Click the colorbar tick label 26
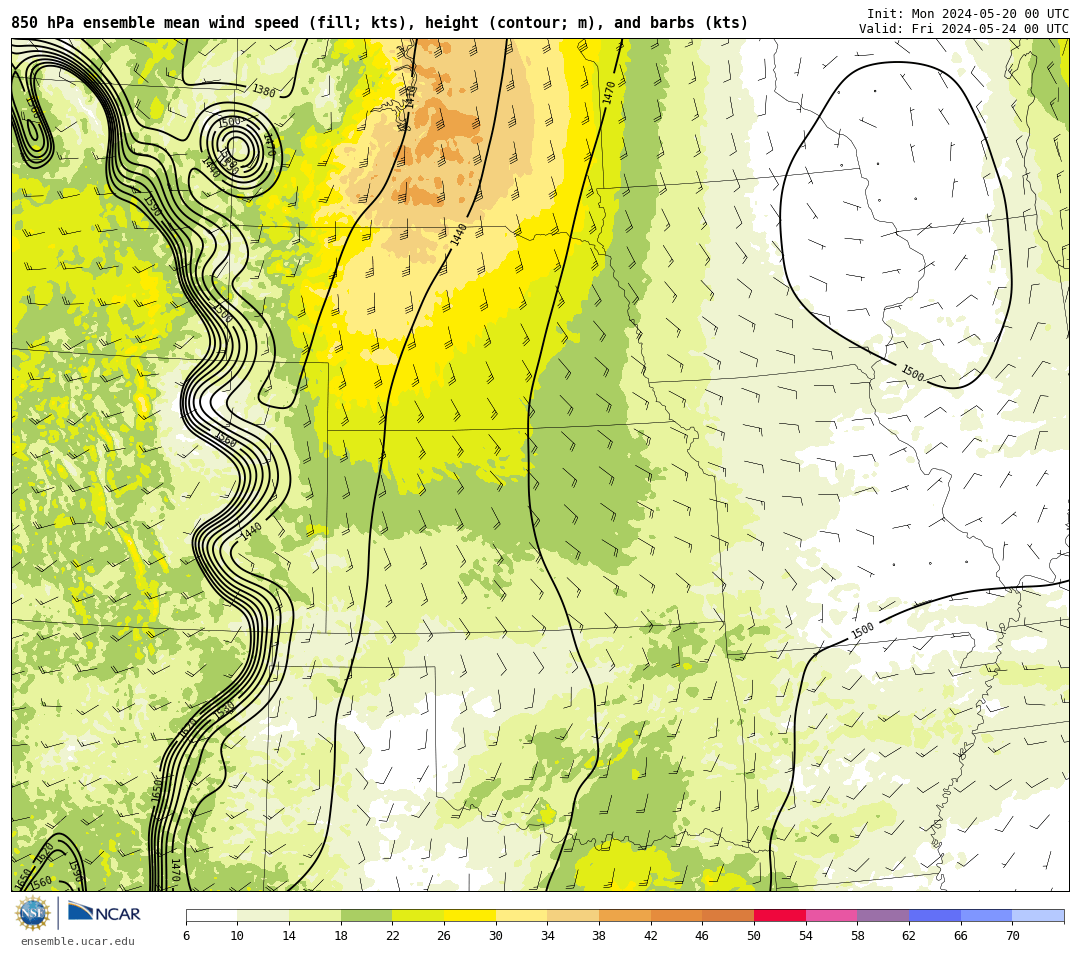The height and width of the screenshot is (954, 1080). point(444,935)
